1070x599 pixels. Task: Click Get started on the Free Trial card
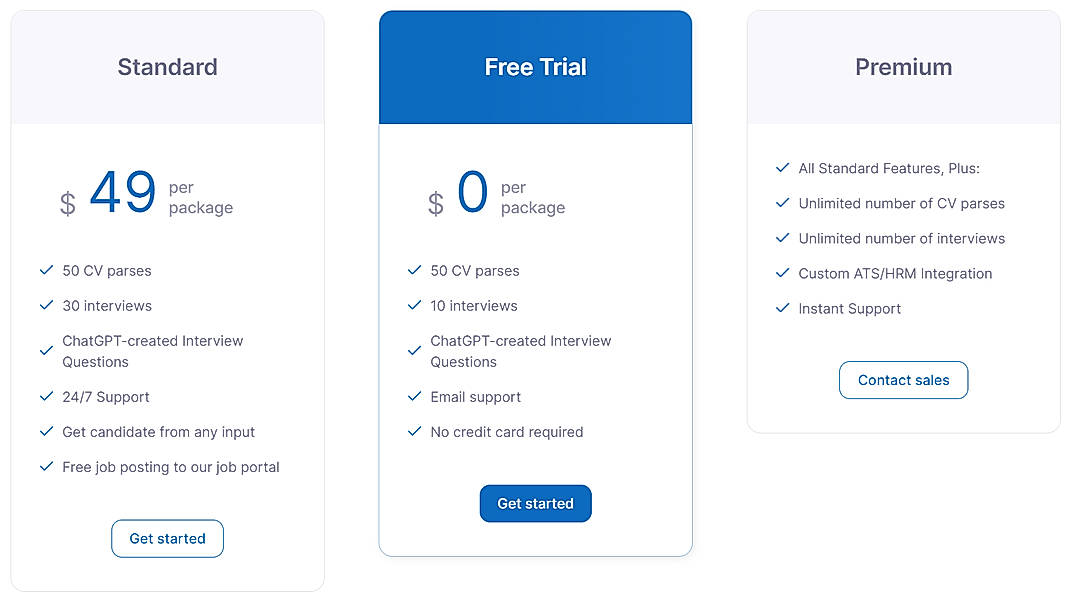535,503
